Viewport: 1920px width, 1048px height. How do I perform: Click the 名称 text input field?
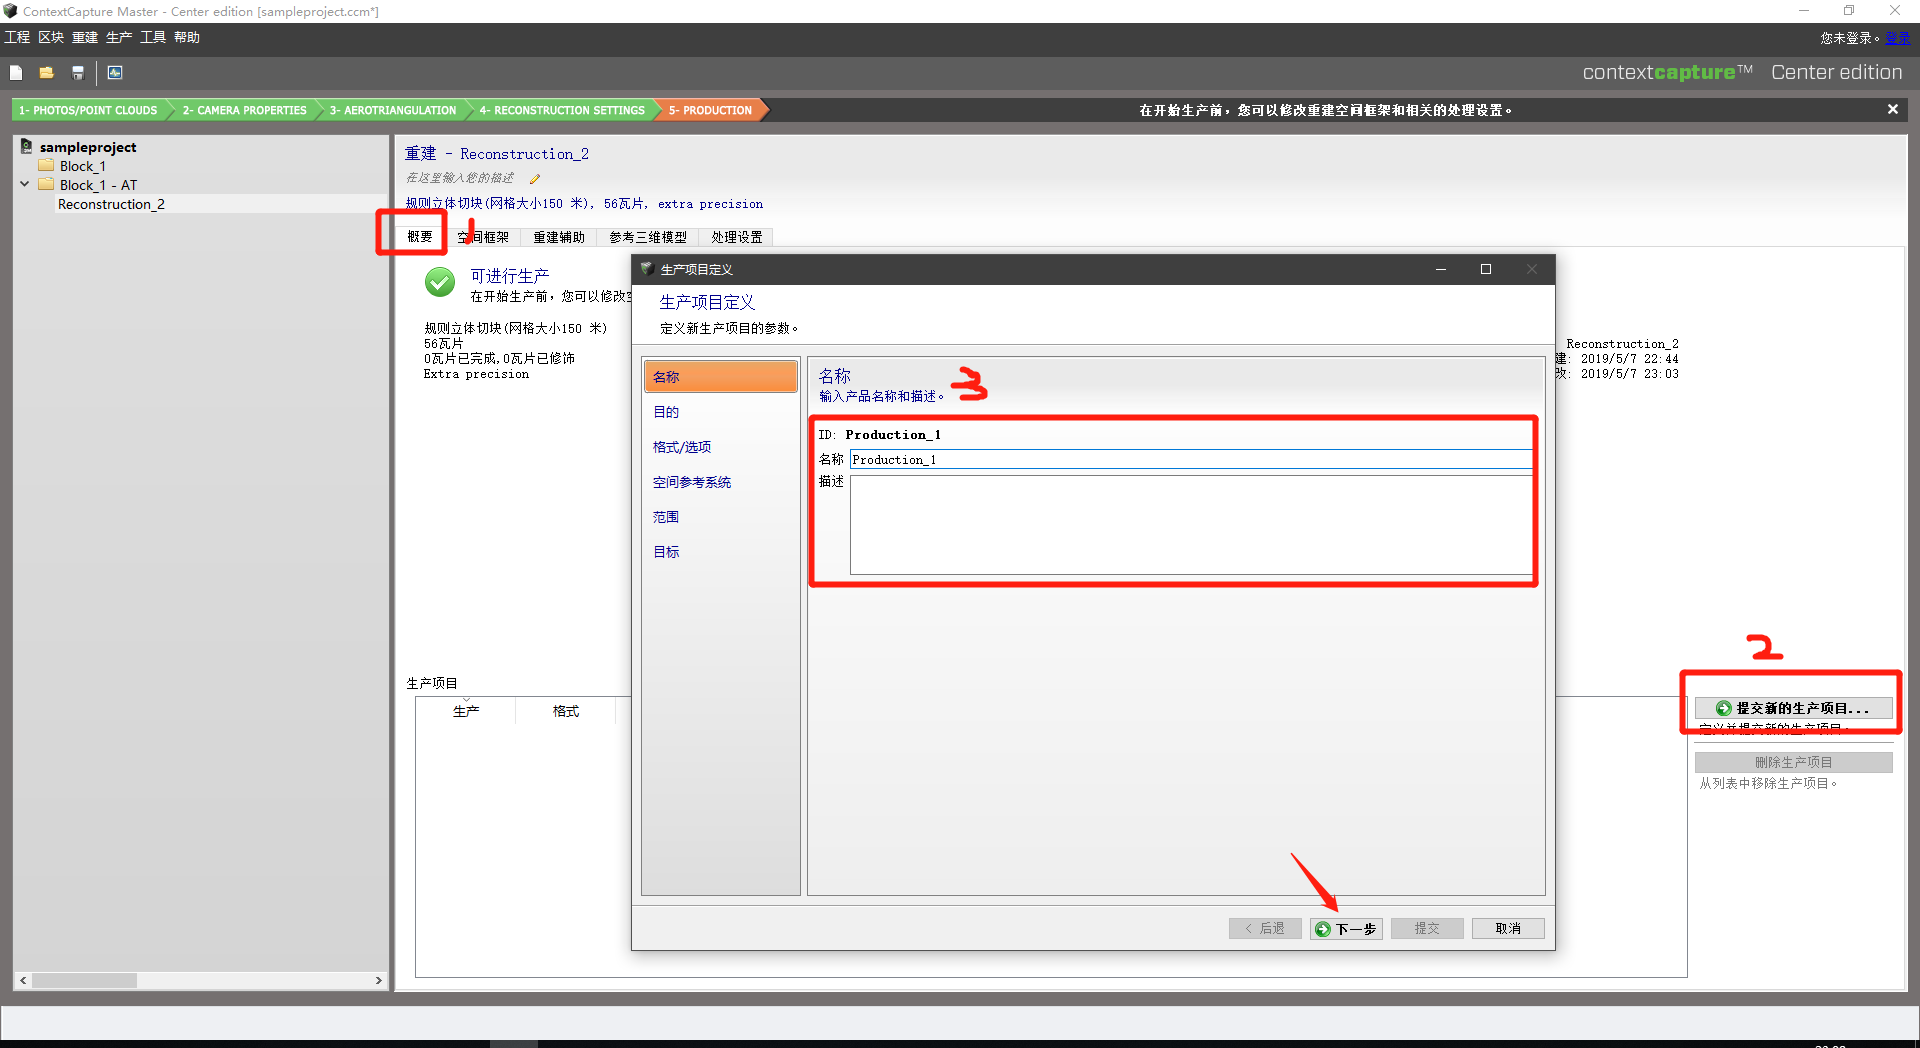coord(1190,460)
